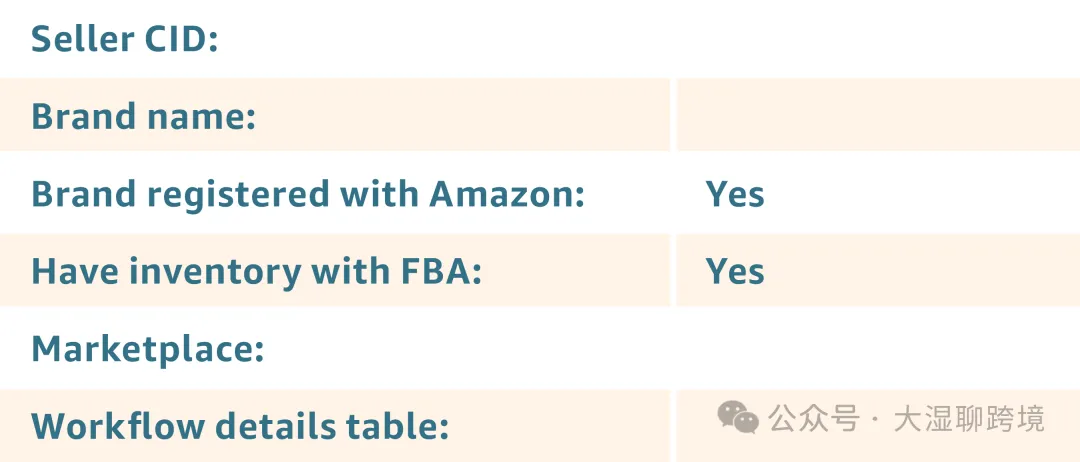1080x462 pixels.
Task: Select the 'Have inventory with FBA:' row label
Action: [256, 271]
